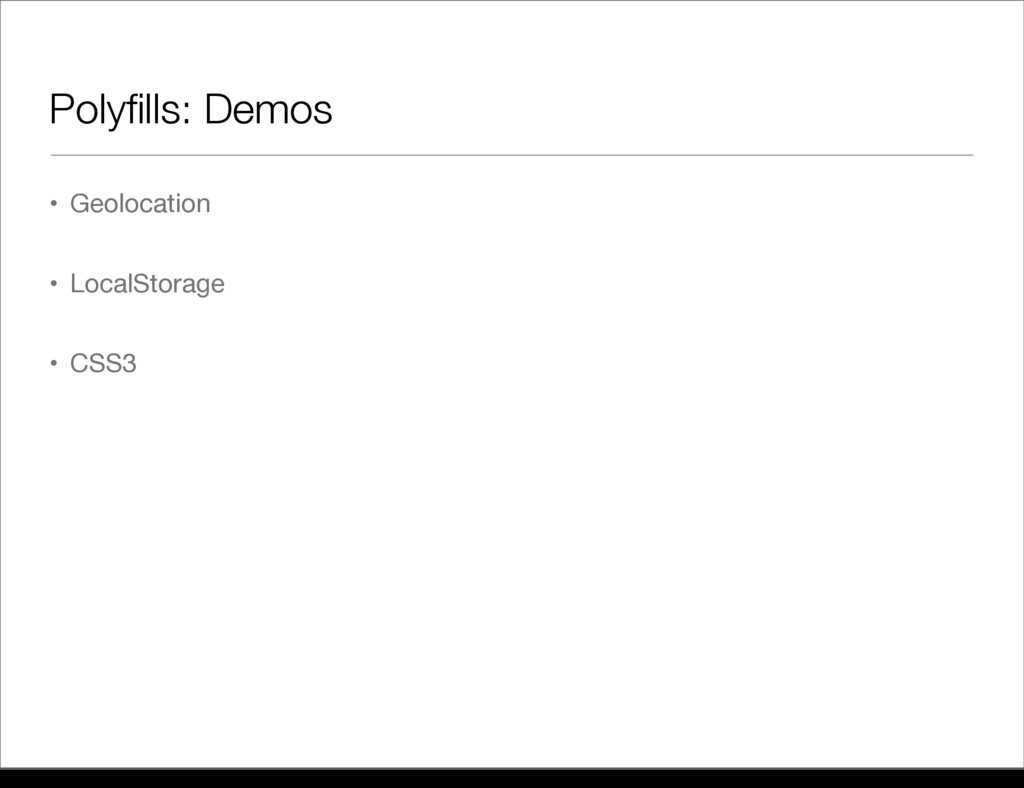
Task: Click the capital G in Geolocation
Action: 79,204
